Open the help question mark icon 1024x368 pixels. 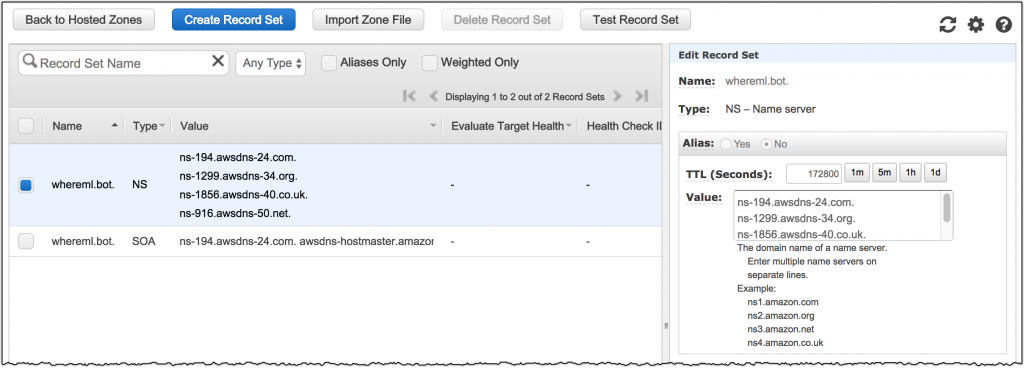1003,25
